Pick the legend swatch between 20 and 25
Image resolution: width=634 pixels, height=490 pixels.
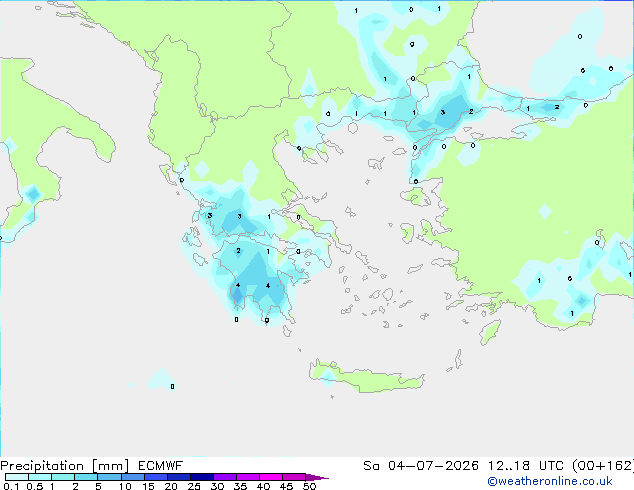point(178,477)
